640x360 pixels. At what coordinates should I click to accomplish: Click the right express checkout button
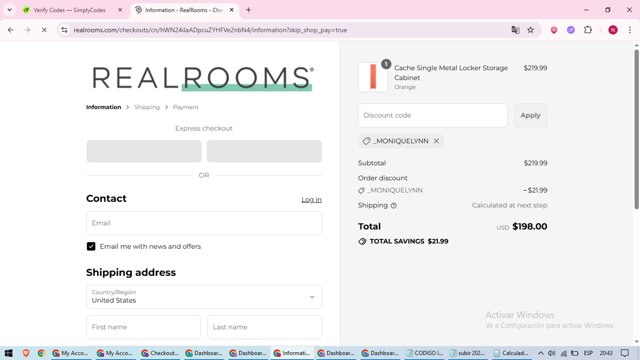(264, 151)
